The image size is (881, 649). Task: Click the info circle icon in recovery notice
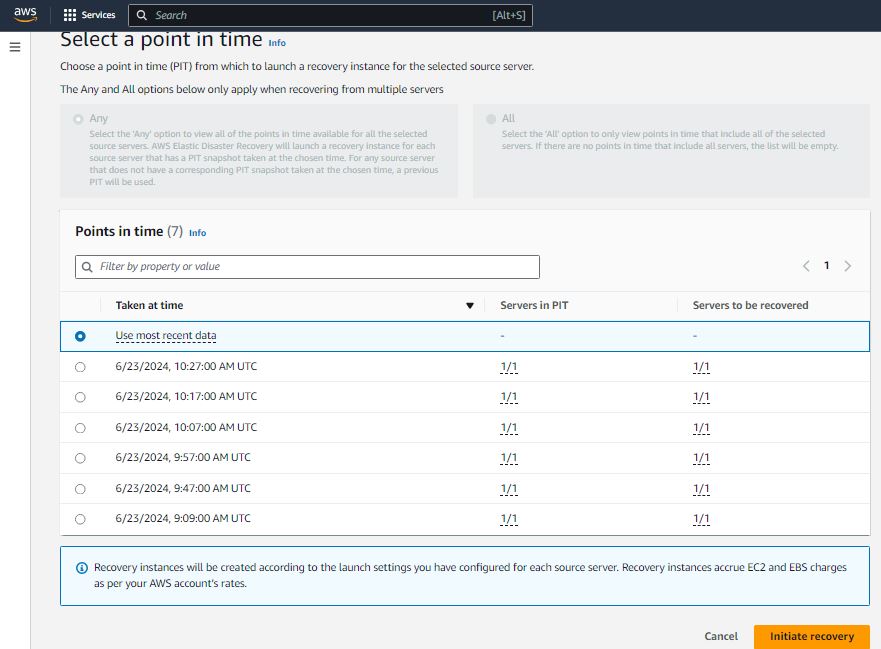point(82,568)
